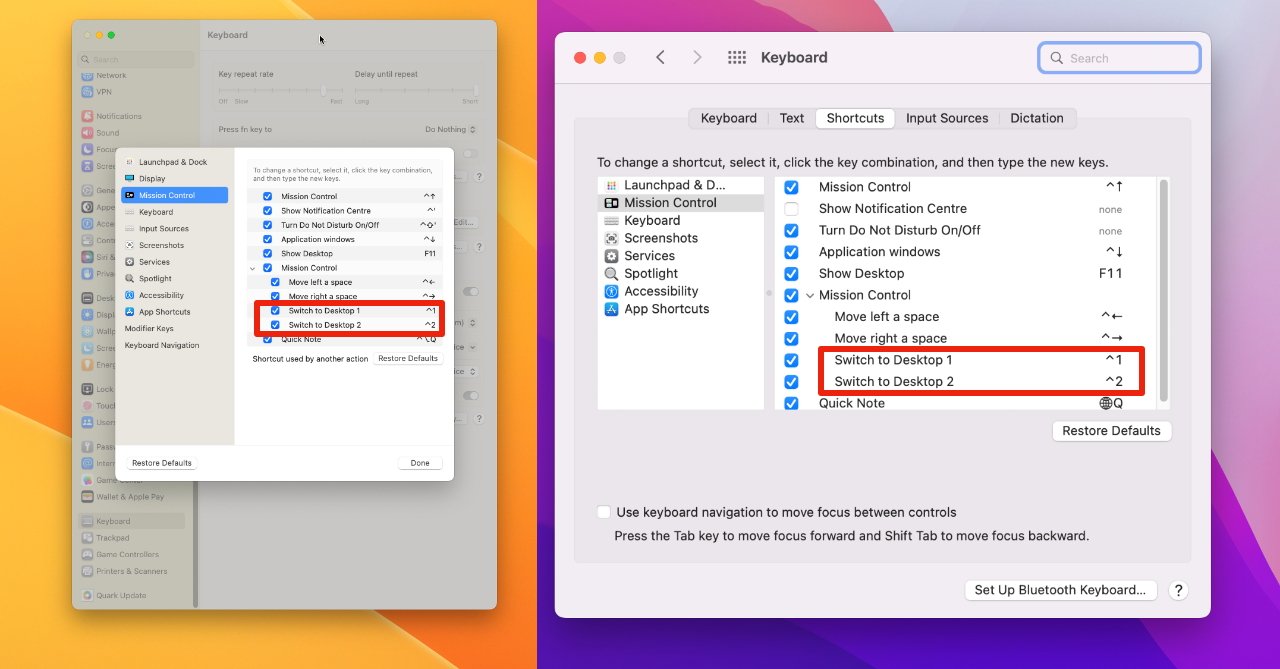Pick the Spotlight magnifier icon in the right window's list
This screenshot has height=669, width=1280.
point(612,274)
